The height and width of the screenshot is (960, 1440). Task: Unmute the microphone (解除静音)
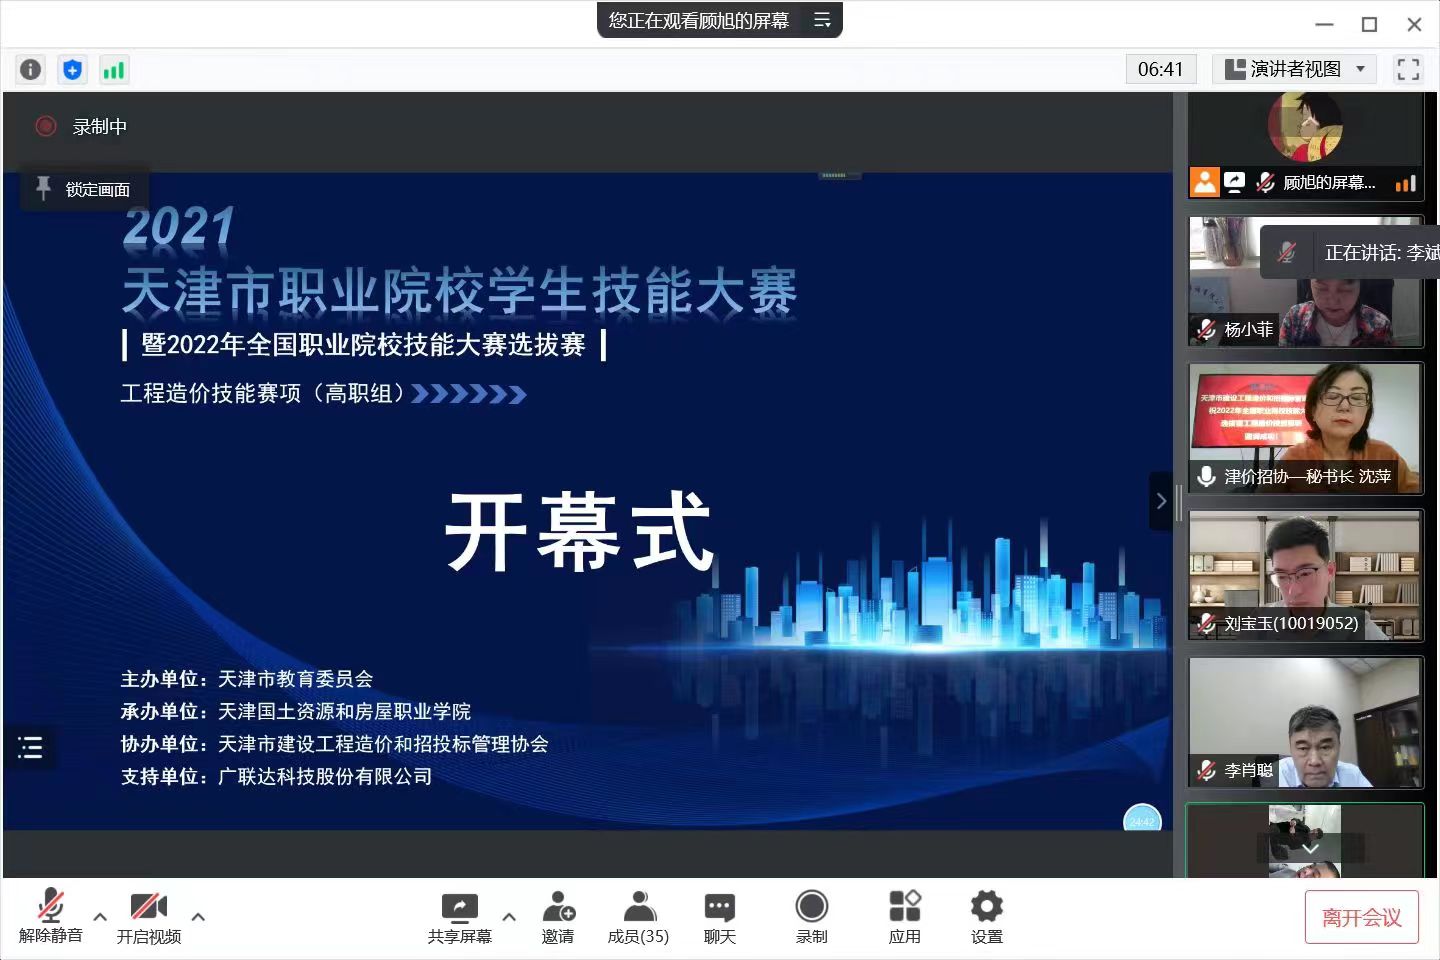pyautogui.click(x=50, y=917)
